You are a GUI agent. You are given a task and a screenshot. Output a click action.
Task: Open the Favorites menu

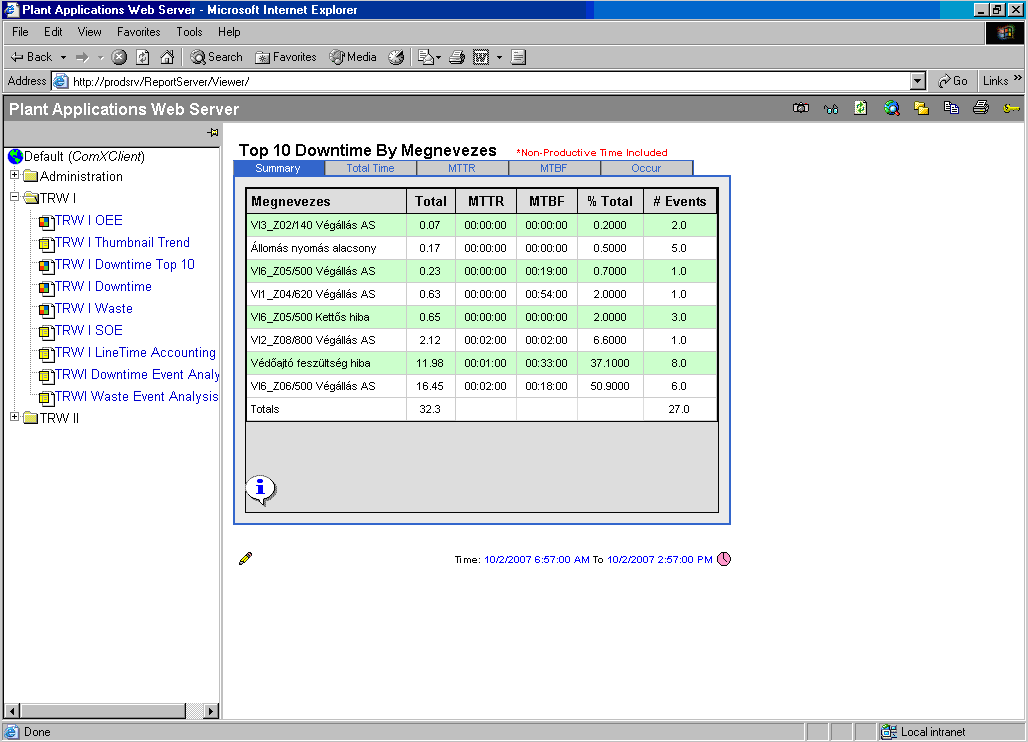click(138, 32)
